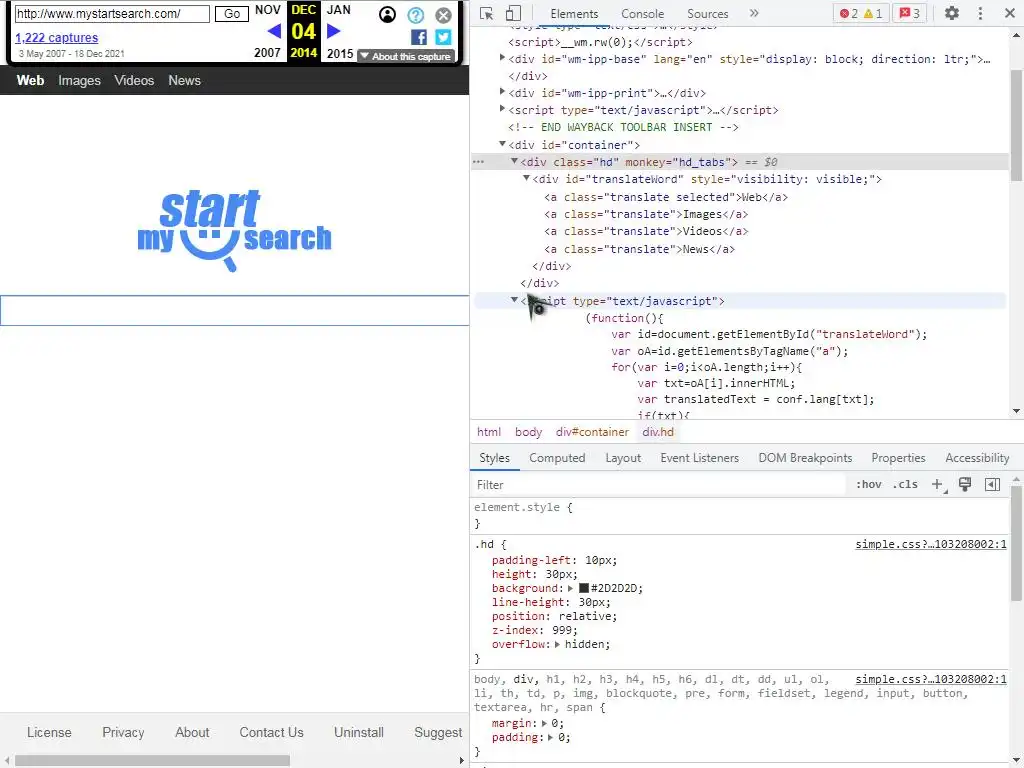Toggle rendering emulations paintbrush icon
This screenshot has width=1024, height=768.
[965, 484]
